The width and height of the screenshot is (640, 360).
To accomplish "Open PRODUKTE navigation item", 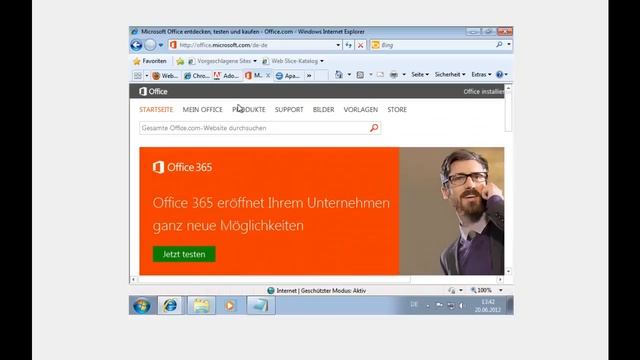I will tap(249, 110).
